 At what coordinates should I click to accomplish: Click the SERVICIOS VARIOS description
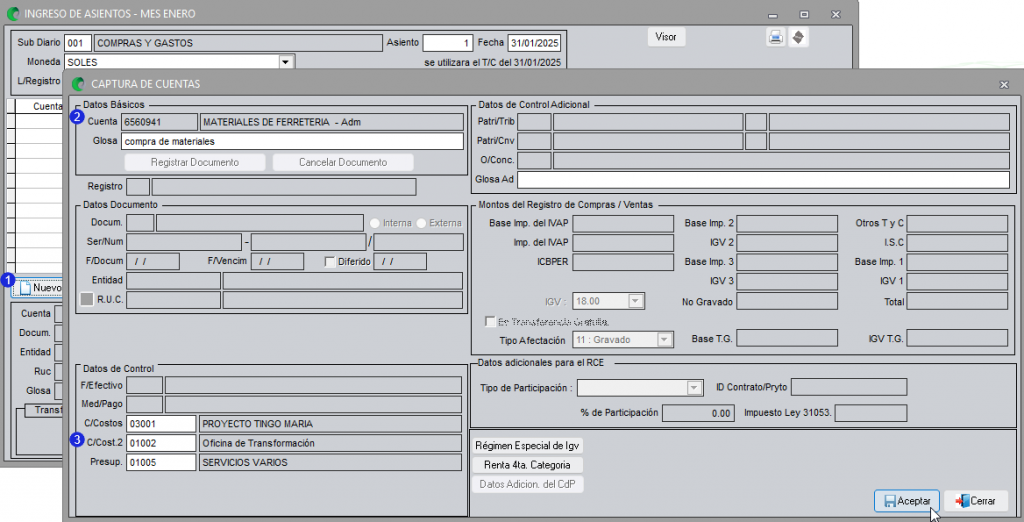click(x=330, y=463)
